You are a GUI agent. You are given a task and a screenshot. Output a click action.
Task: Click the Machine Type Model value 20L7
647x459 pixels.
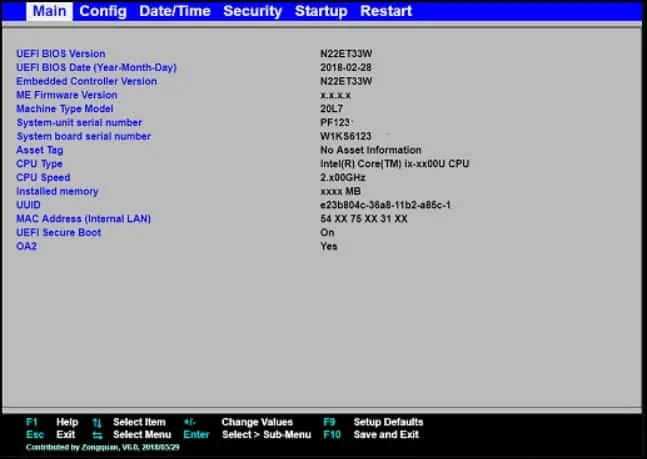coord(331,109)
